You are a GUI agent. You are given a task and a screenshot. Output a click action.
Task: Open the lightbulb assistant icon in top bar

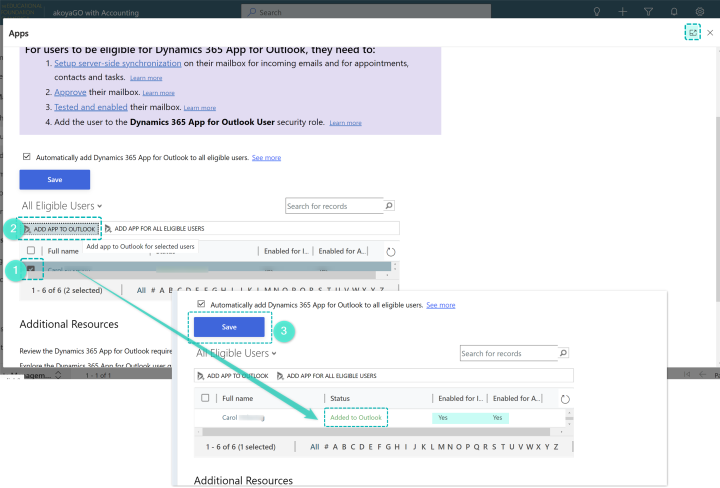tap(596, 11)
